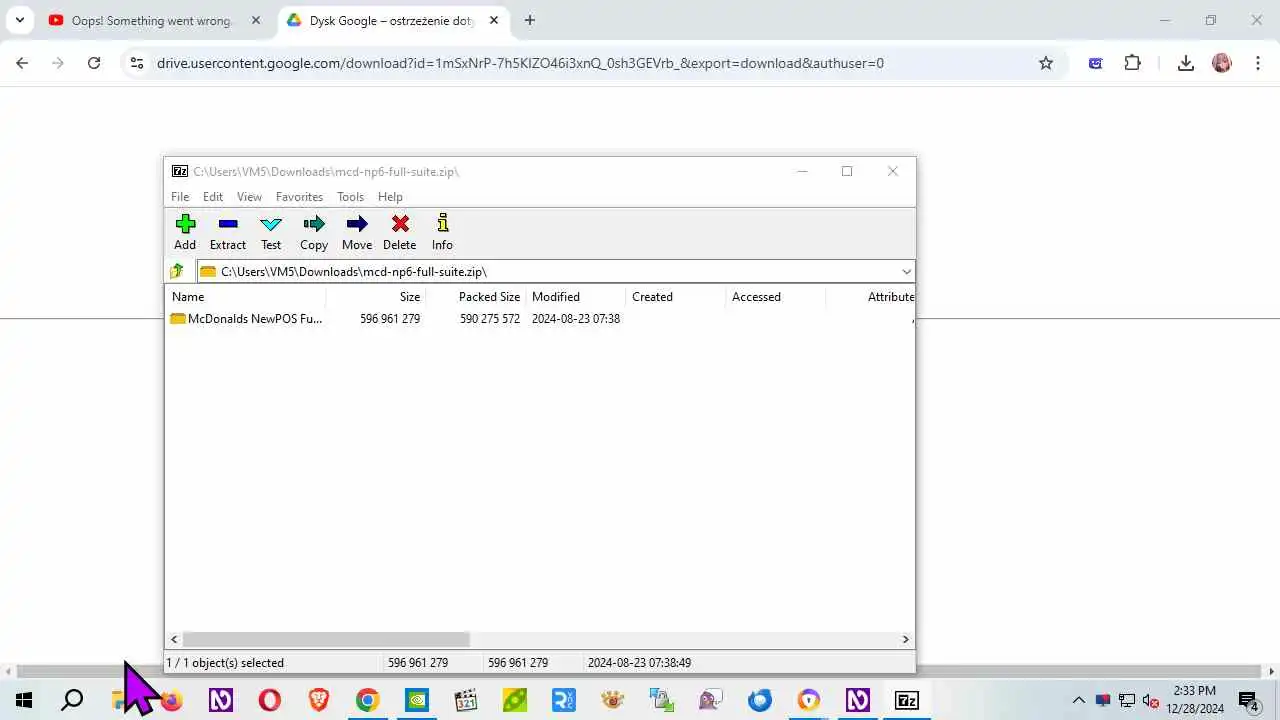The width and height of the screenshot is (1280, 720).
Task: Click the 7-Zip horizontal scrollbar thumb
Action: click(x=326, y=639)
